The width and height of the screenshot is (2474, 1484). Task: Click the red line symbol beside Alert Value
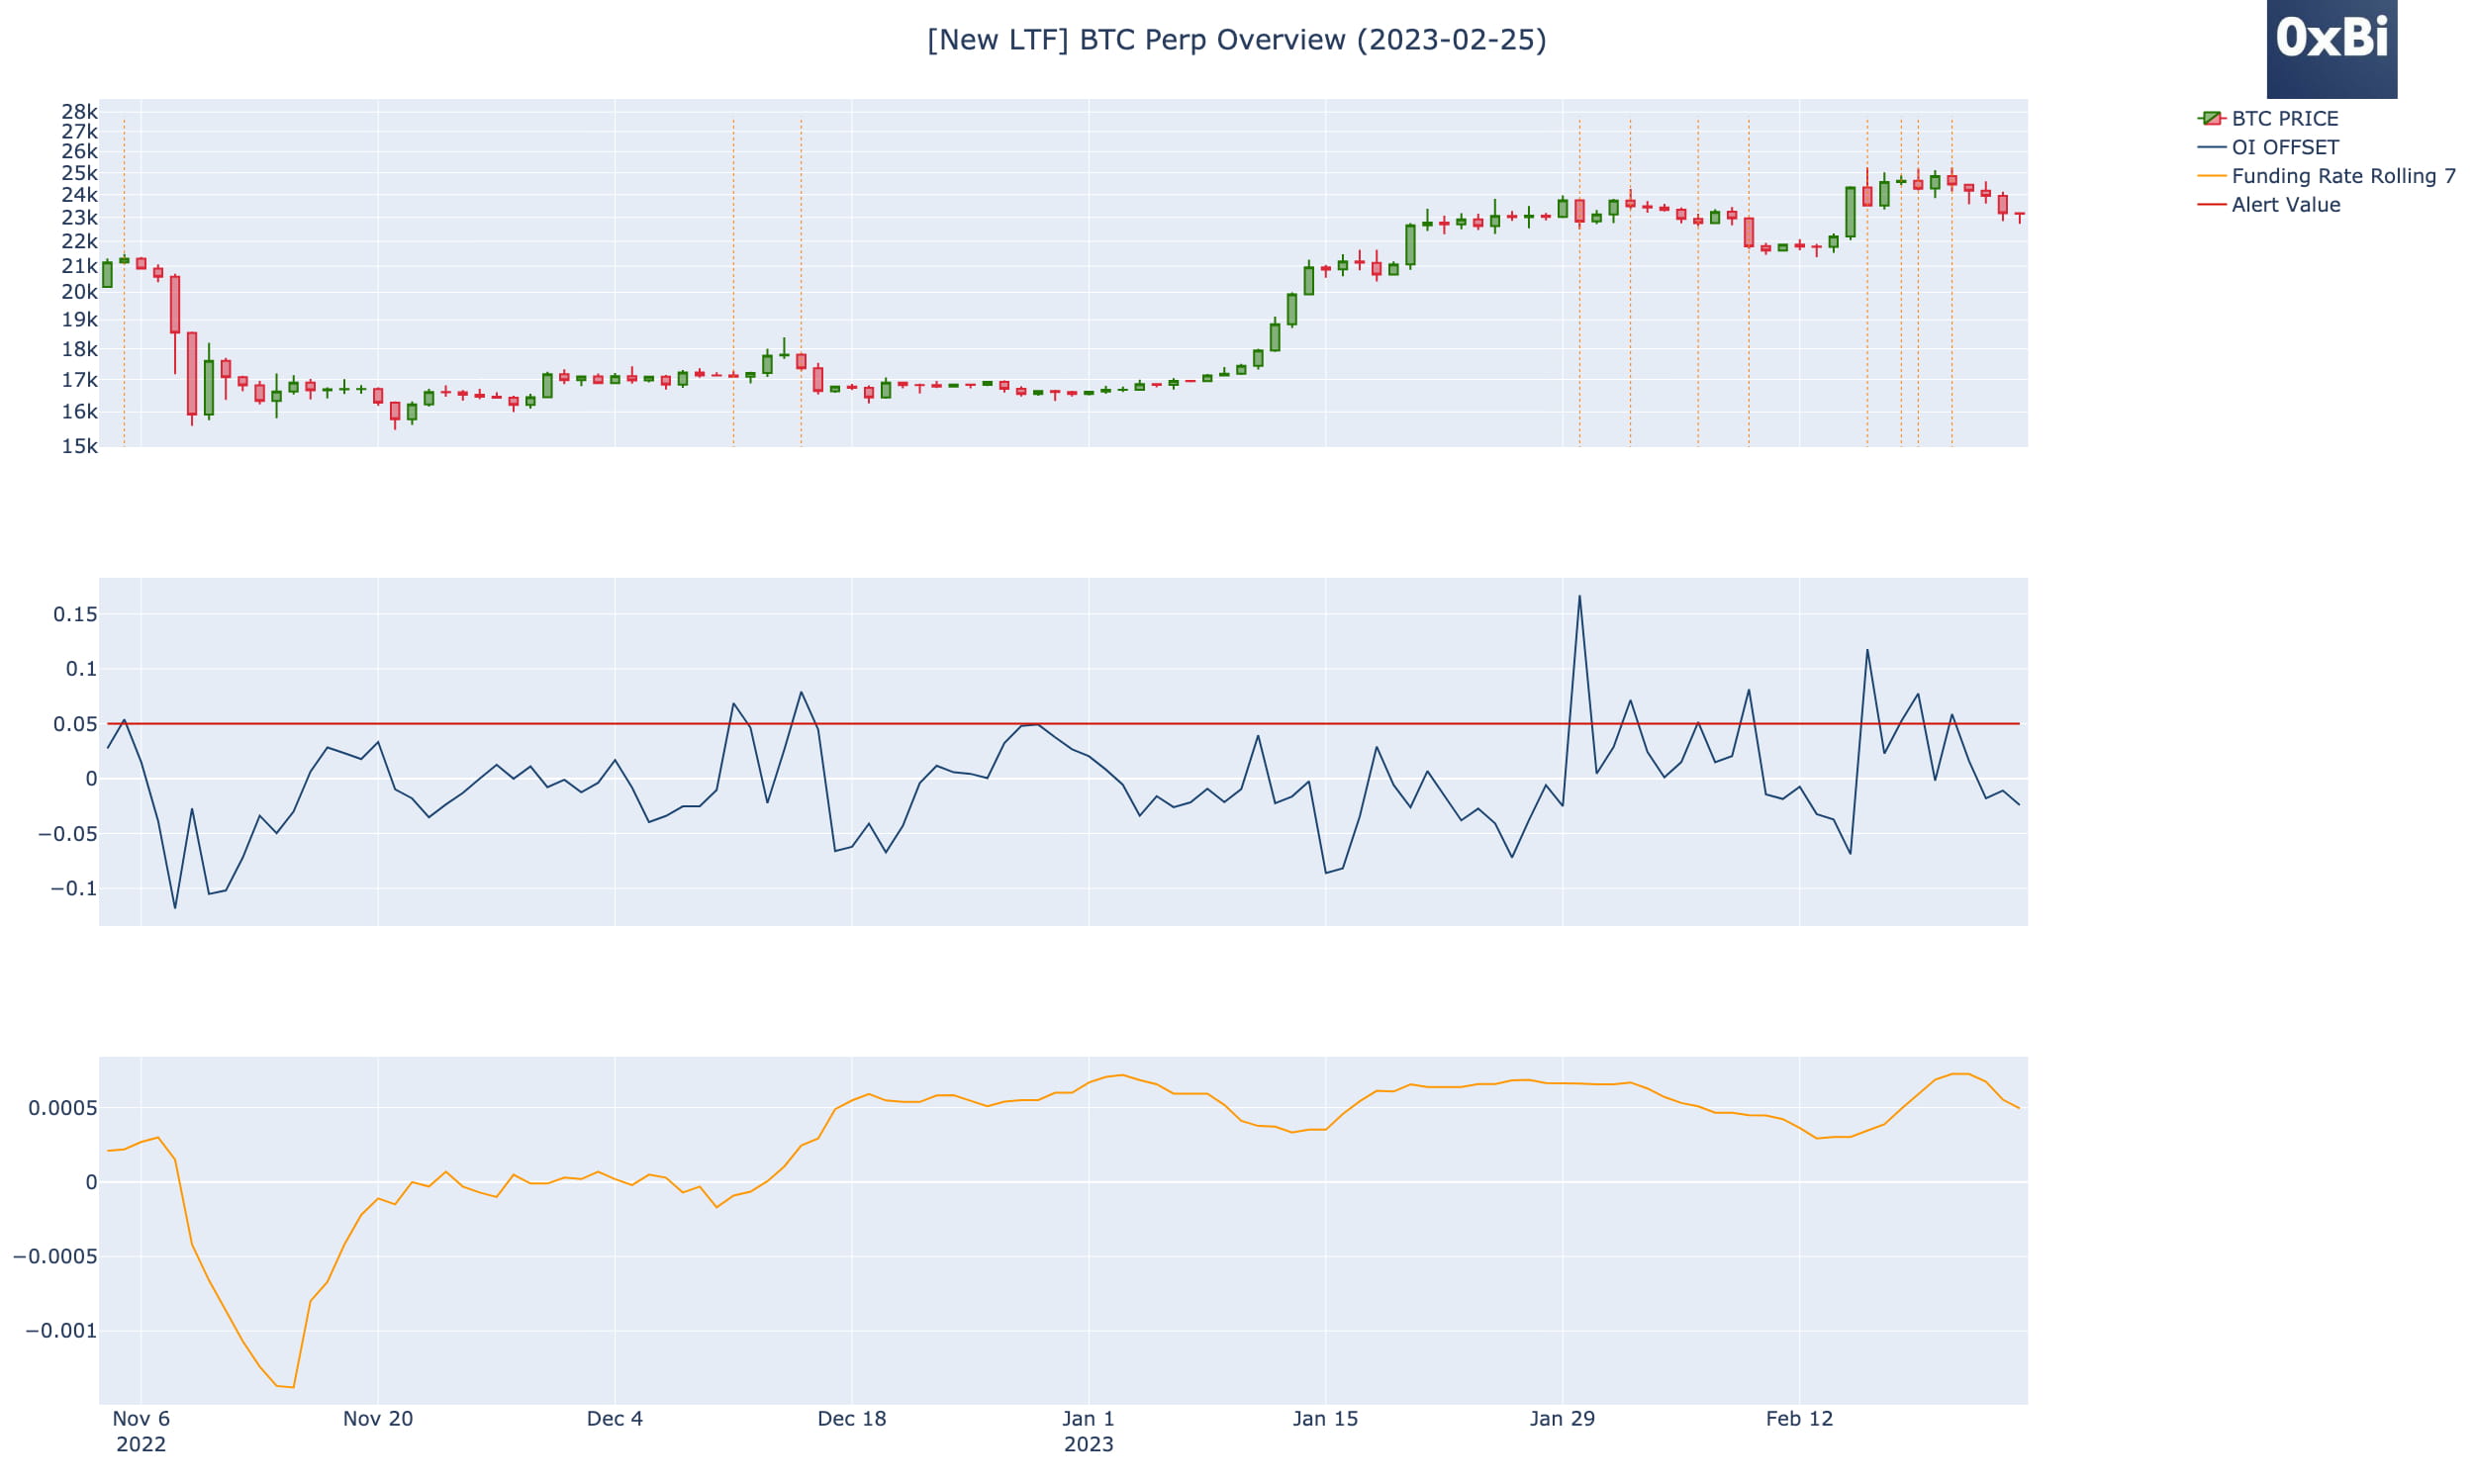2210,204
